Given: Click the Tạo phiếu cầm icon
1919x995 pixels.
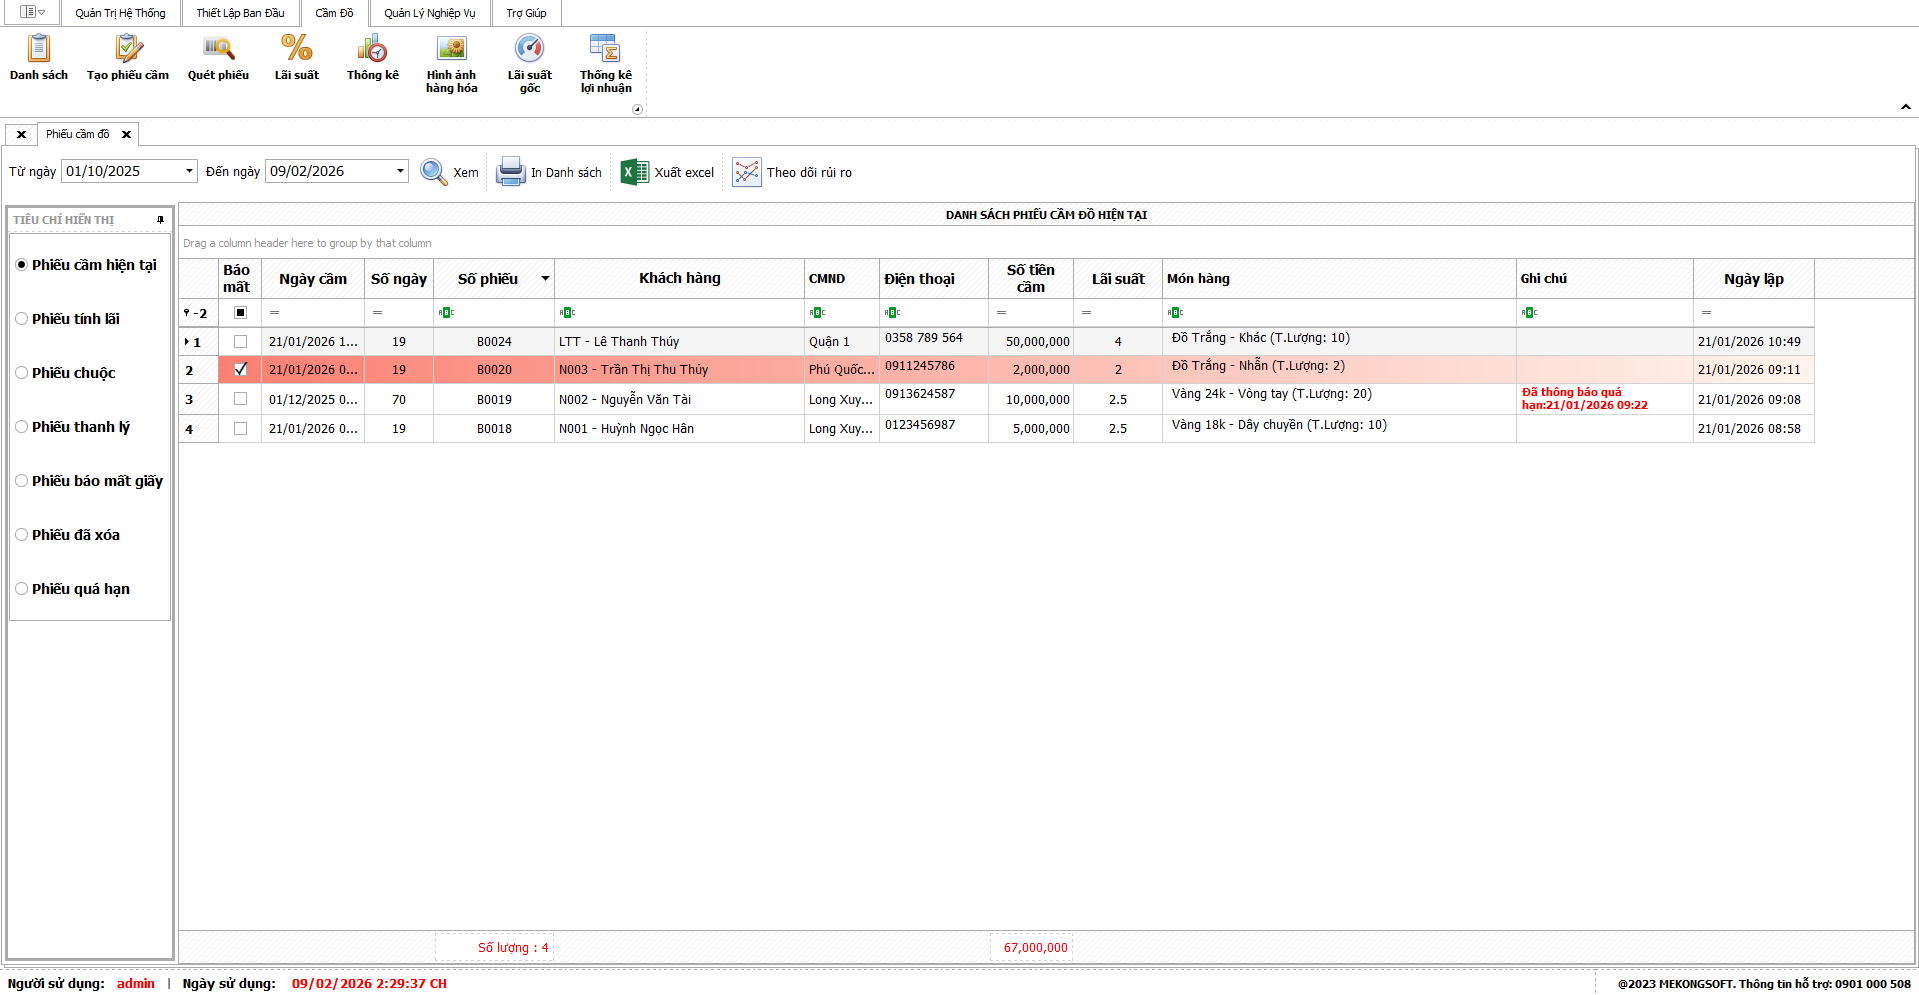Looking at the screenshot, I should 128,48.
